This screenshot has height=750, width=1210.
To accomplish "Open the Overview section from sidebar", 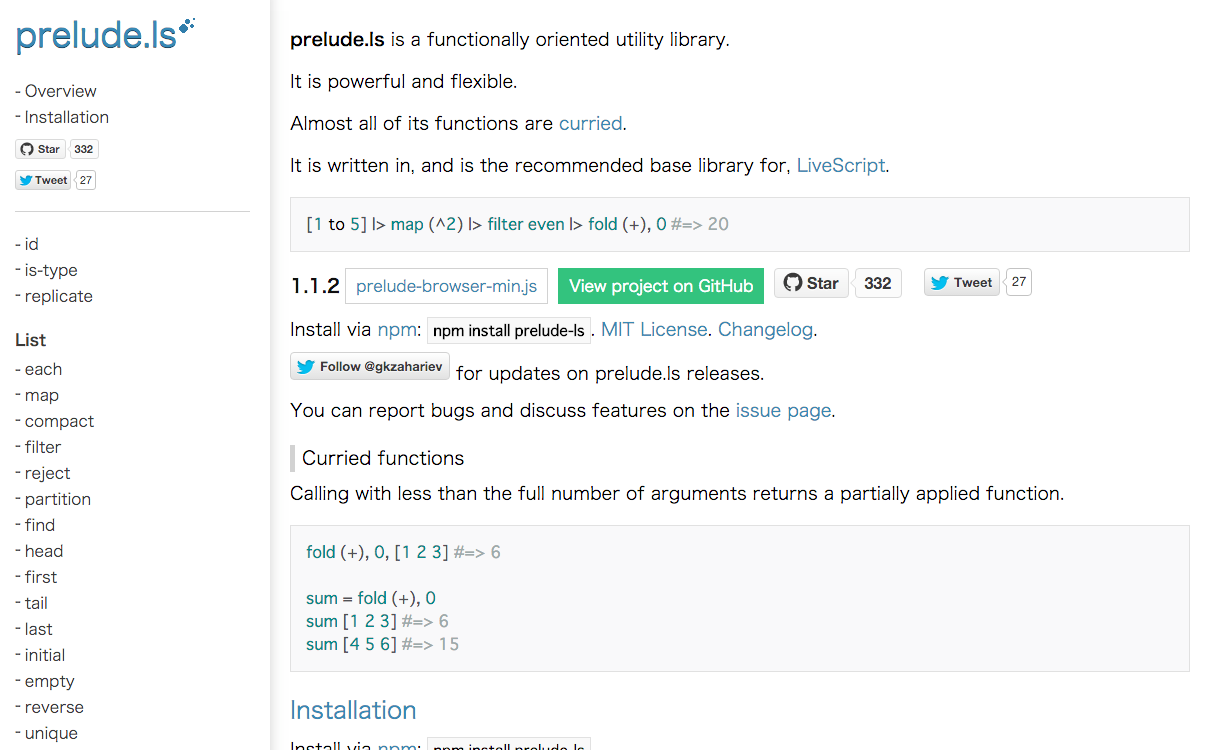I will pos(61,91).
